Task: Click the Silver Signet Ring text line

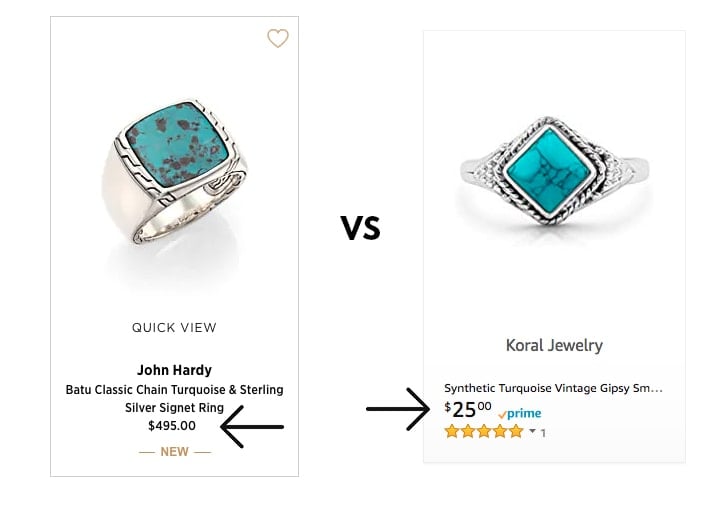Action: coord(174,408)
